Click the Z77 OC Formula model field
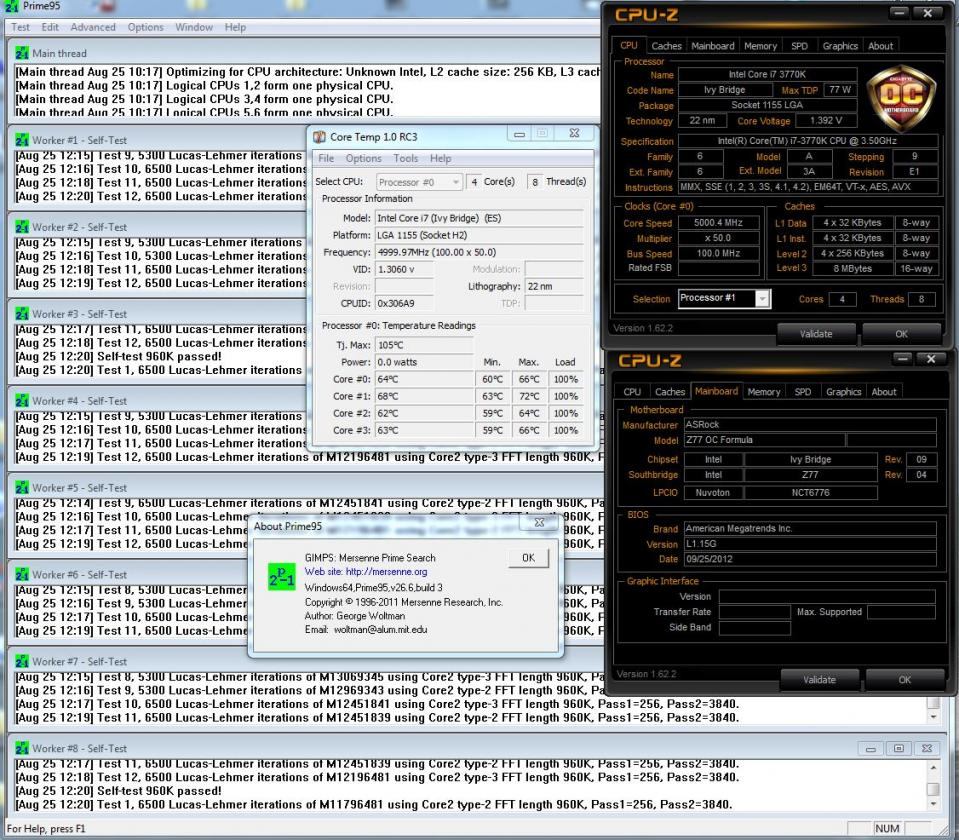Image resolution: width=959 pixels, height=840 pixels. [x=765, y=440]
